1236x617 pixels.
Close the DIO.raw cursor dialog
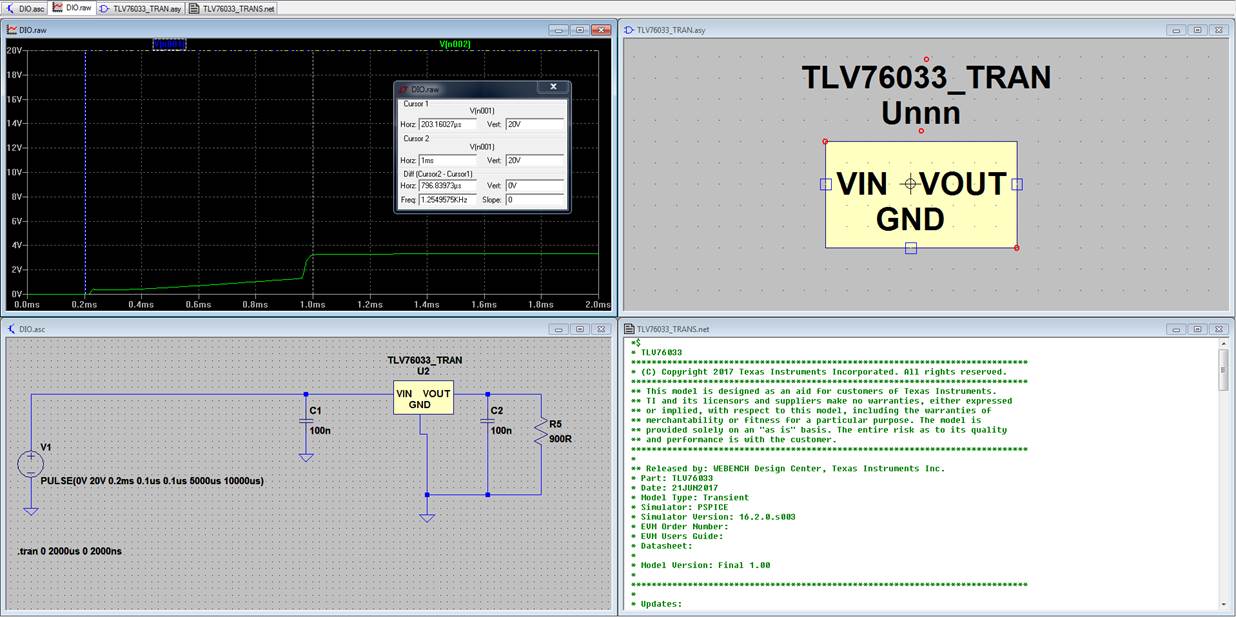point(553,88)
